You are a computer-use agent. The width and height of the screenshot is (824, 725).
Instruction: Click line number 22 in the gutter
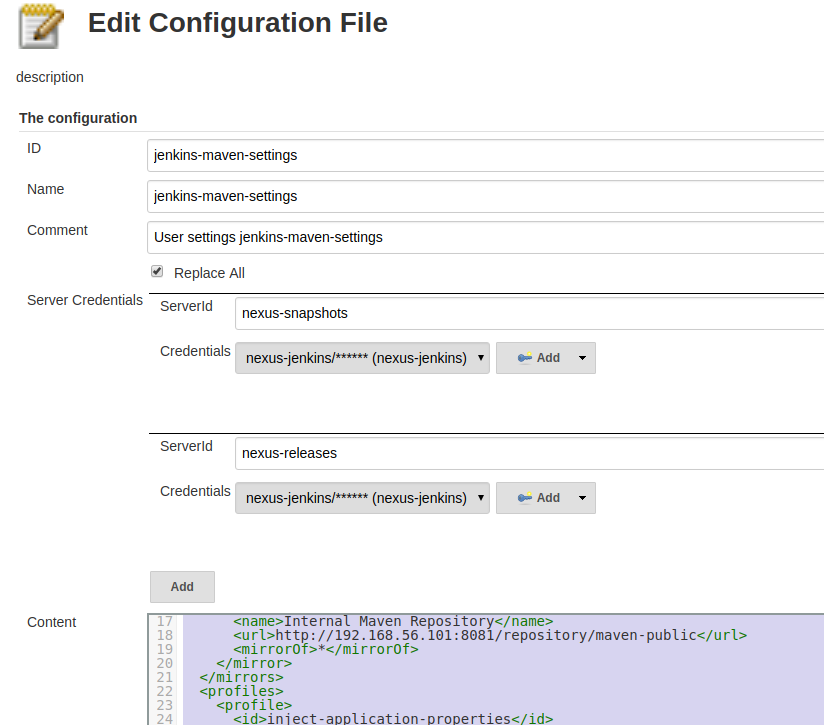coord(164,691)
